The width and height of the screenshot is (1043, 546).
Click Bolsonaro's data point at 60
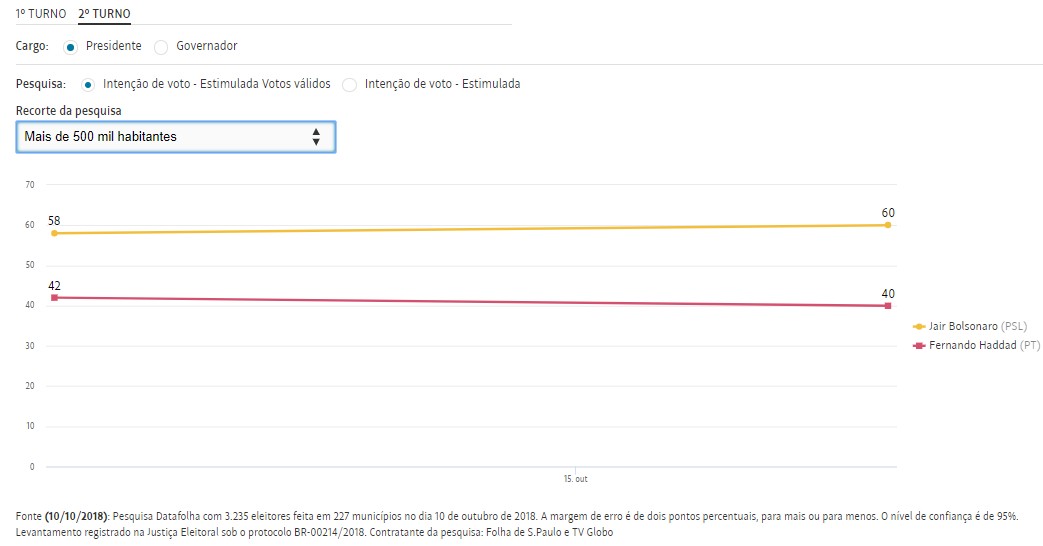coord(888,225)
